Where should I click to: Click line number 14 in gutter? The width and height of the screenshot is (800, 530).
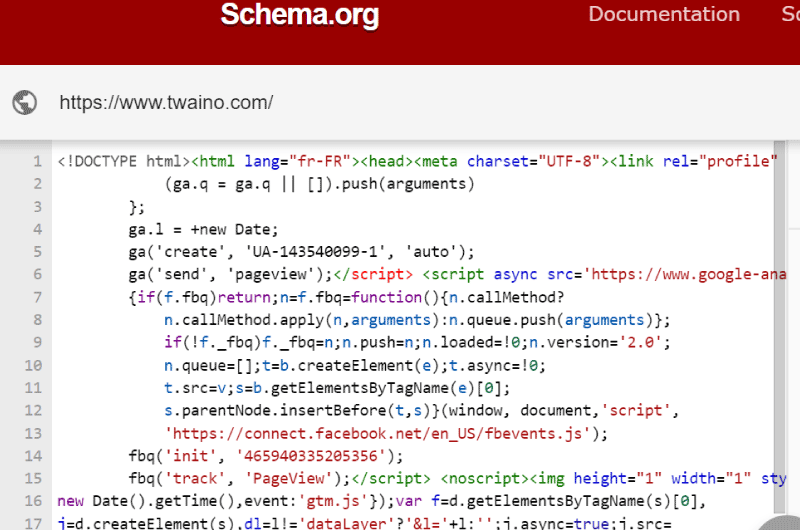pyautogui.click(x=34, y=456)
